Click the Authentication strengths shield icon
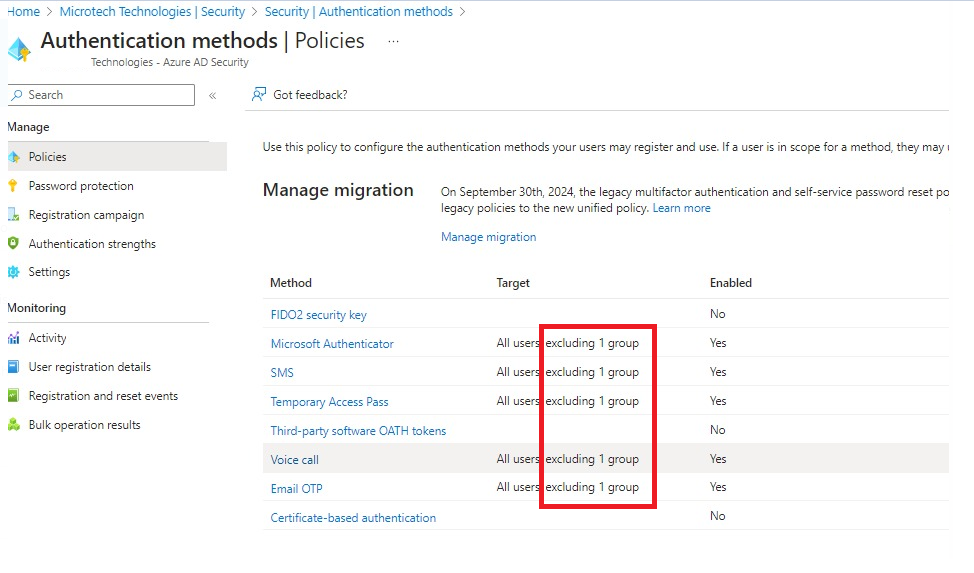974x573 pixels. click(13, 244)
